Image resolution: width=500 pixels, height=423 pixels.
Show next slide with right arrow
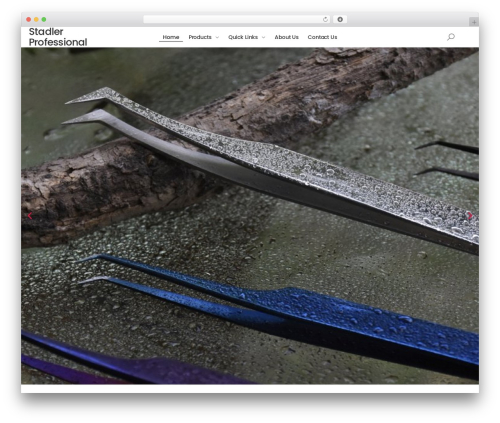tap(470, 216)
